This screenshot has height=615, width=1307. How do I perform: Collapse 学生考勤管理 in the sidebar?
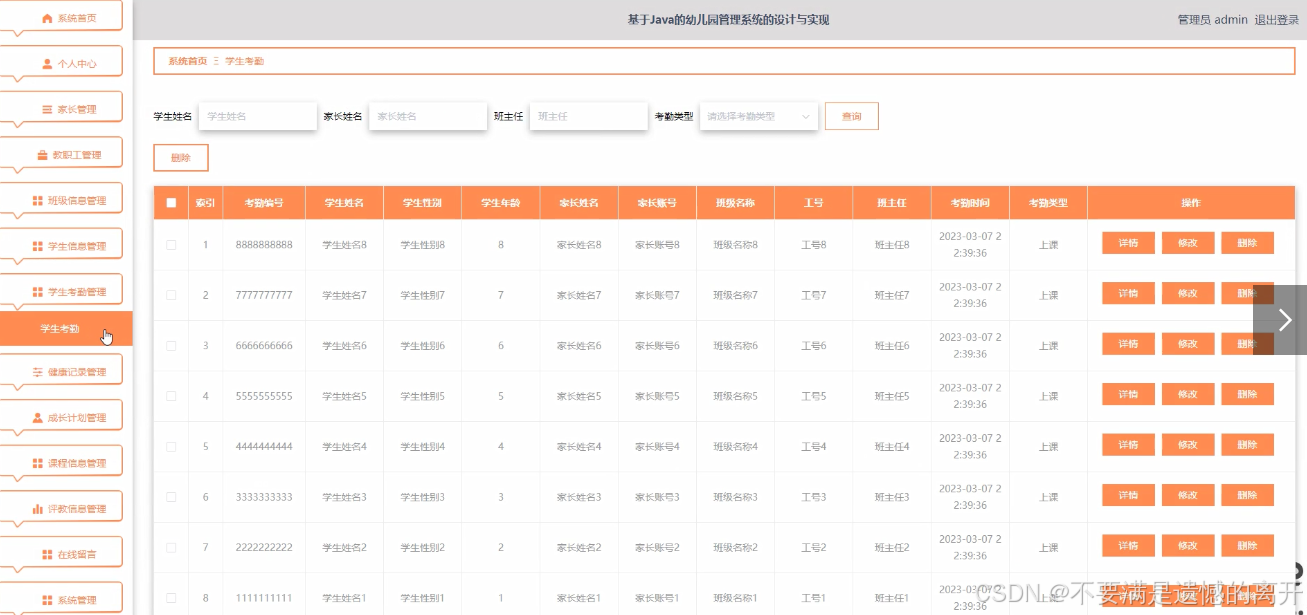click(x=62, y=292)
